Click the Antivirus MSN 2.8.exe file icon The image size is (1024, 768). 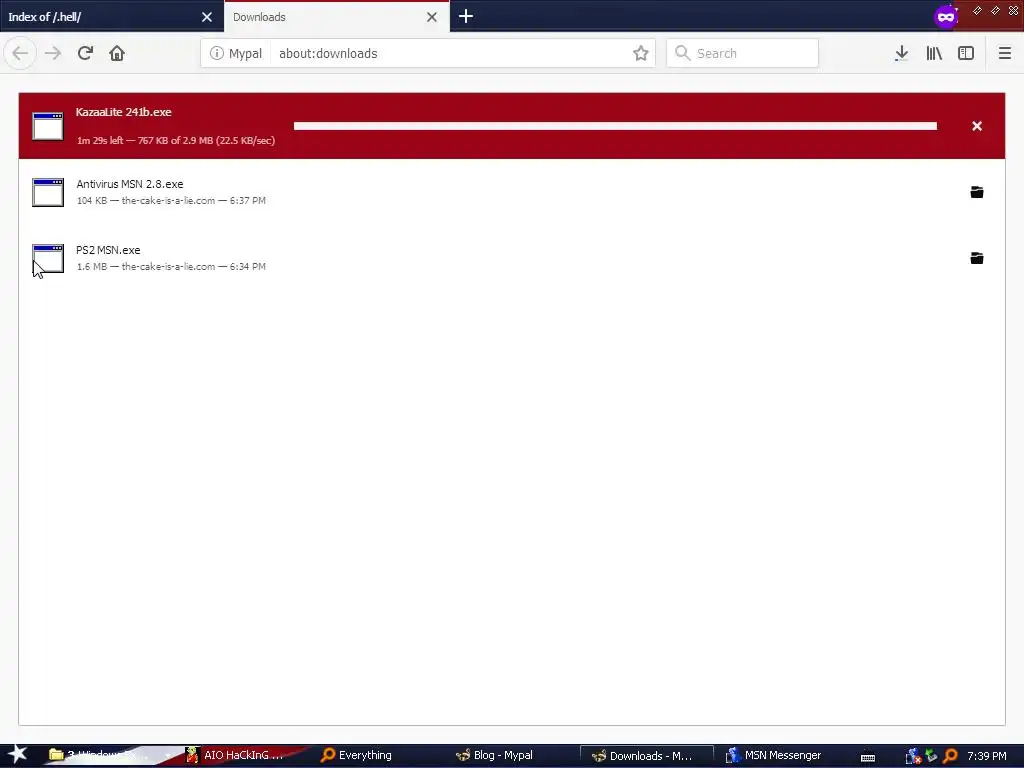pos(48,192)
